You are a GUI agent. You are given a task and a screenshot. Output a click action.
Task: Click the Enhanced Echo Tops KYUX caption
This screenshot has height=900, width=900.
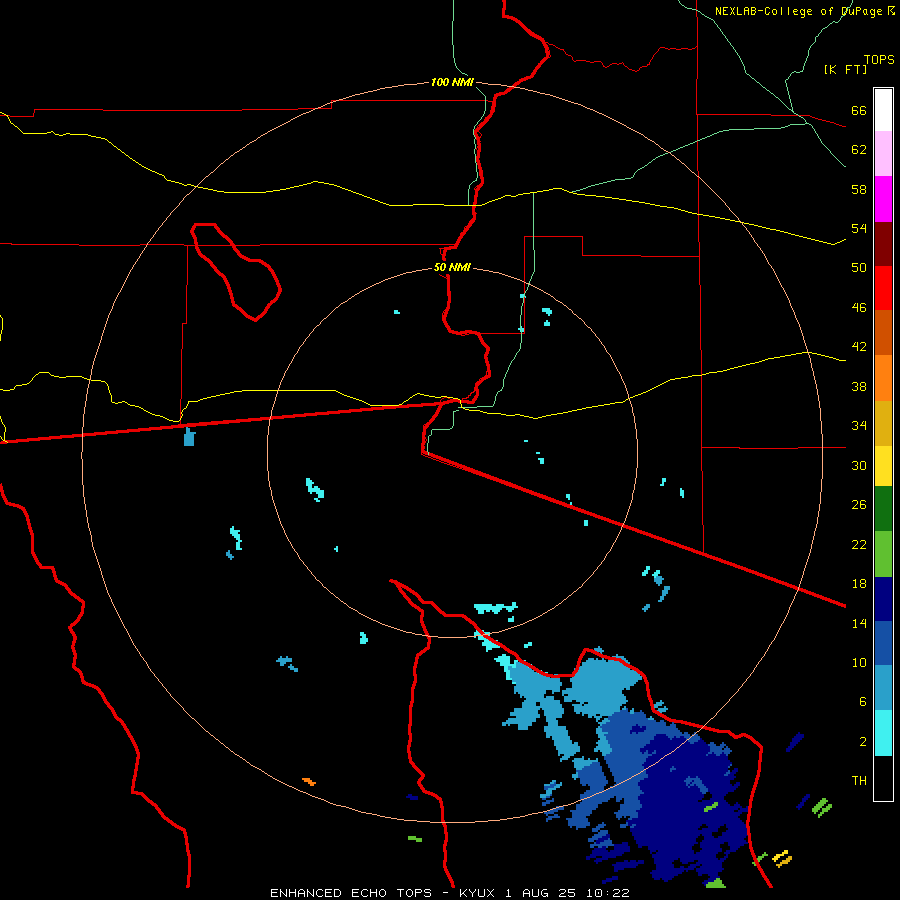point(449,893)
